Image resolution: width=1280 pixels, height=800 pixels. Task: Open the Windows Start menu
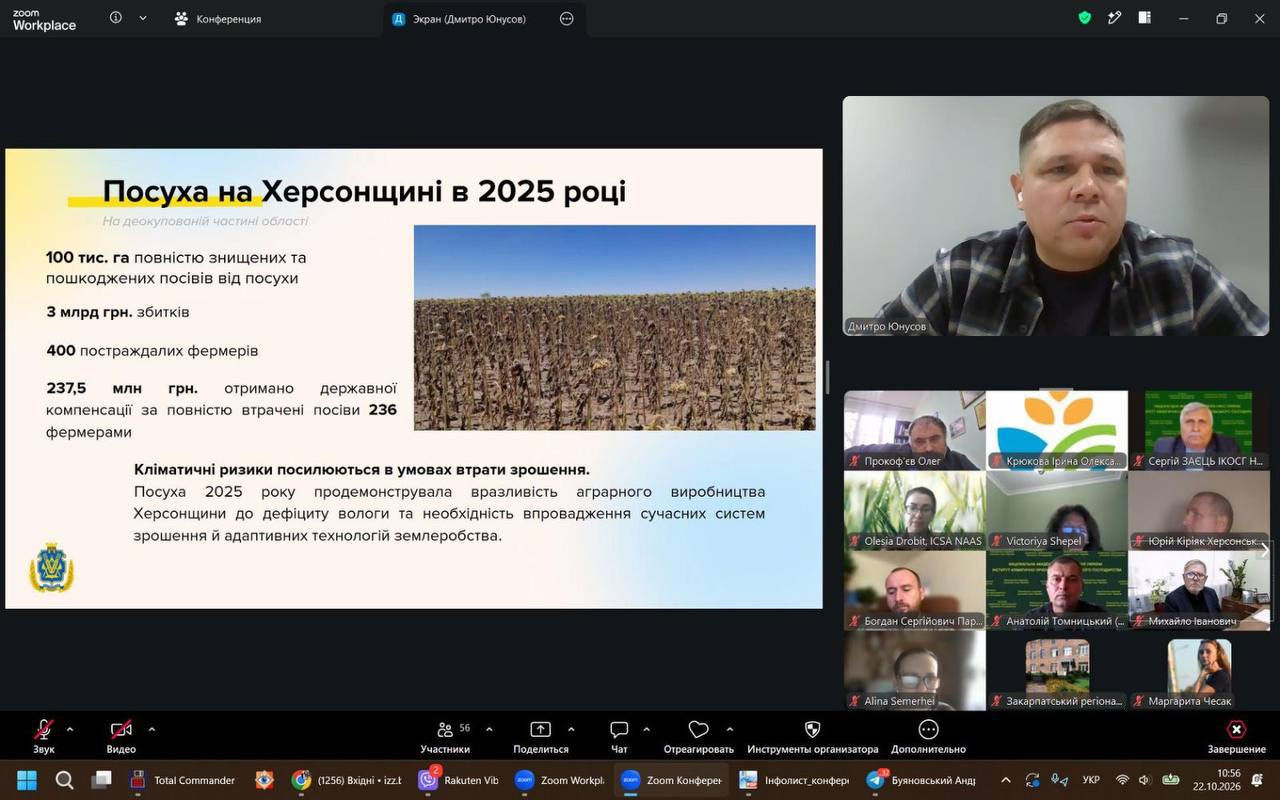point(27,780)
